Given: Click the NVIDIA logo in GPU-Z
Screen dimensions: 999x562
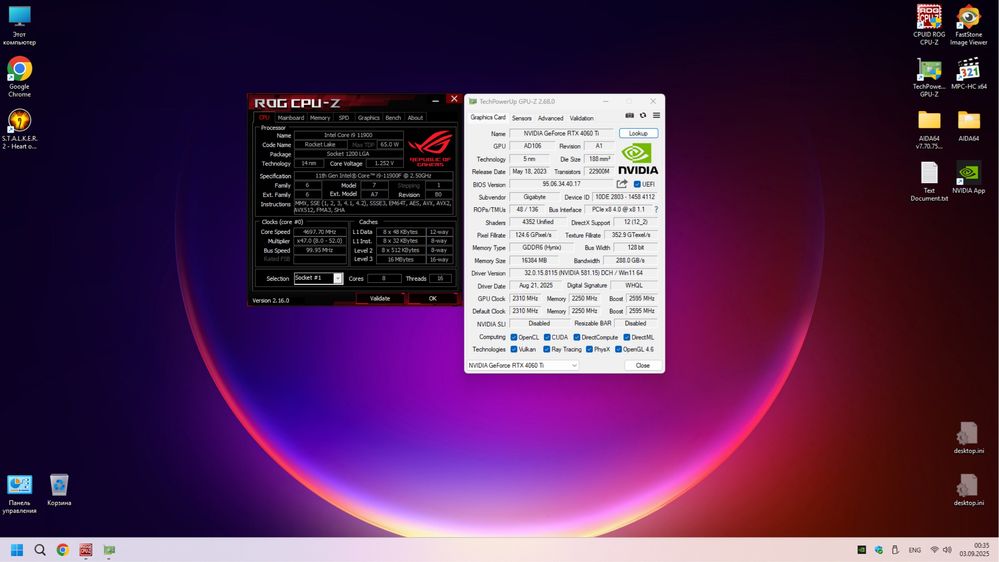Looking at the screenshot, I should pyautogui.click(x=638, y=159).
